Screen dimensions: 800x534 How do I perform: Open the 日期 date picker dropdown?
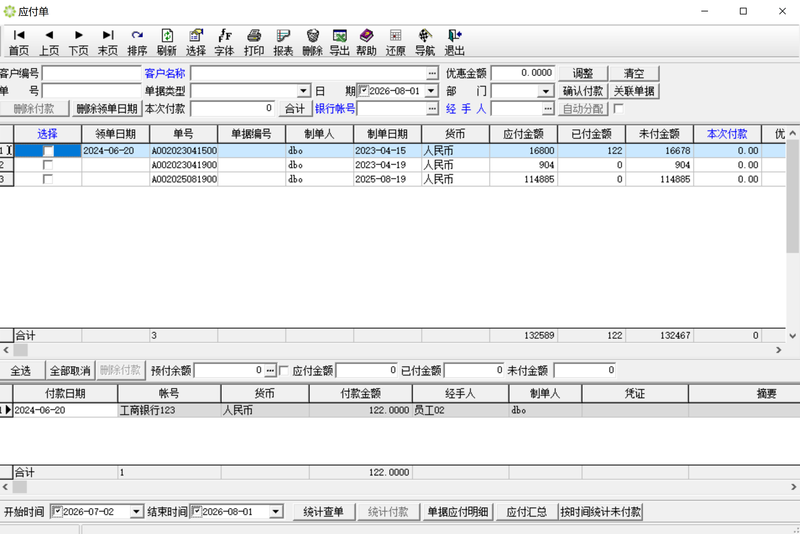coord(431,91)
